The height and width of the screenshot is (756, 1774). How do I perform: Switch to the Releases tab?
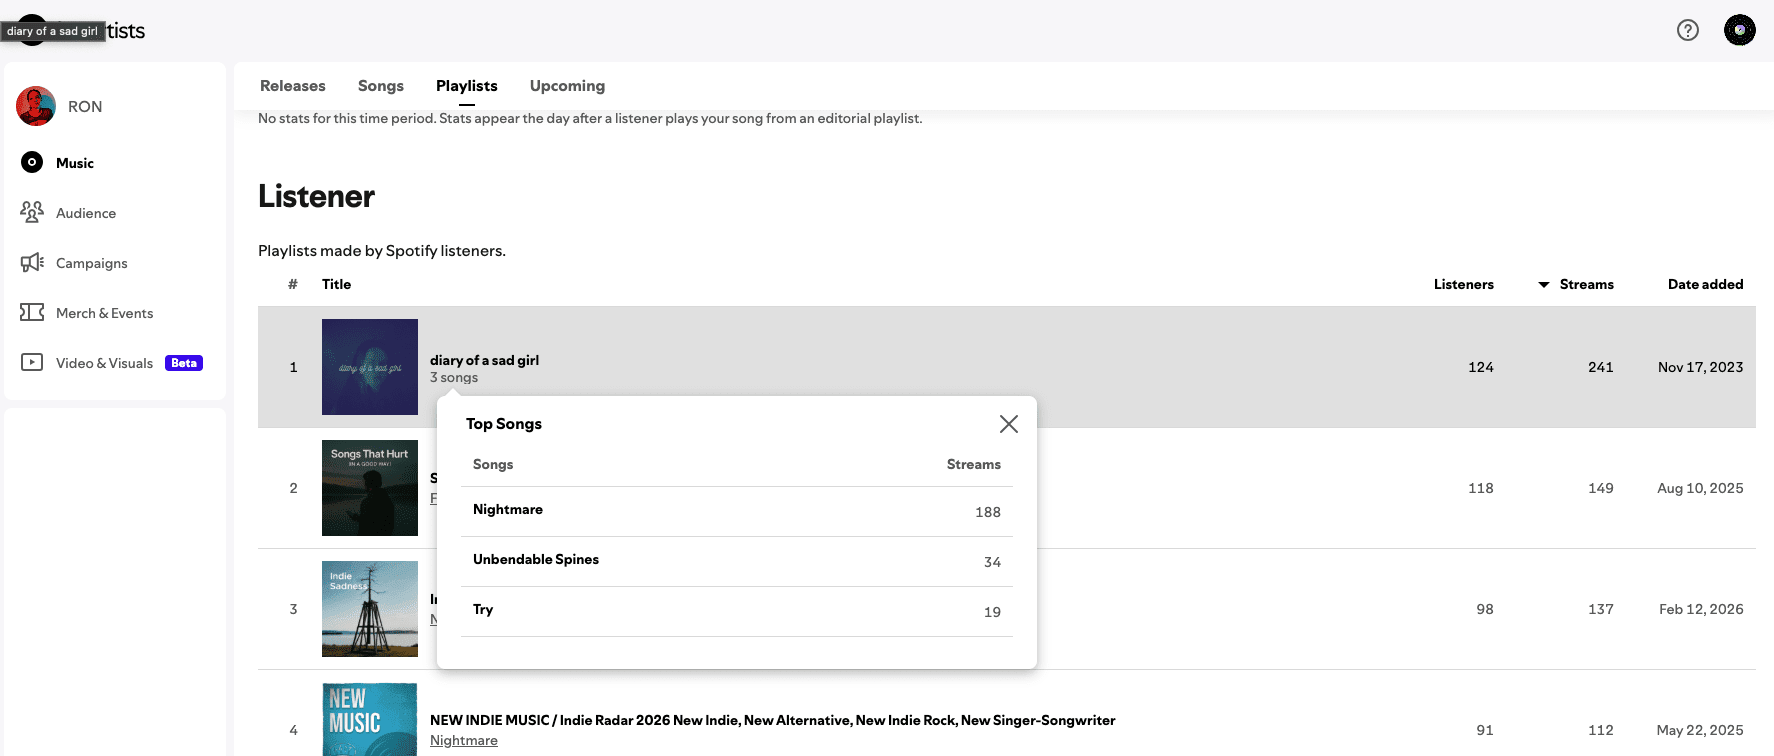point(292,86)
